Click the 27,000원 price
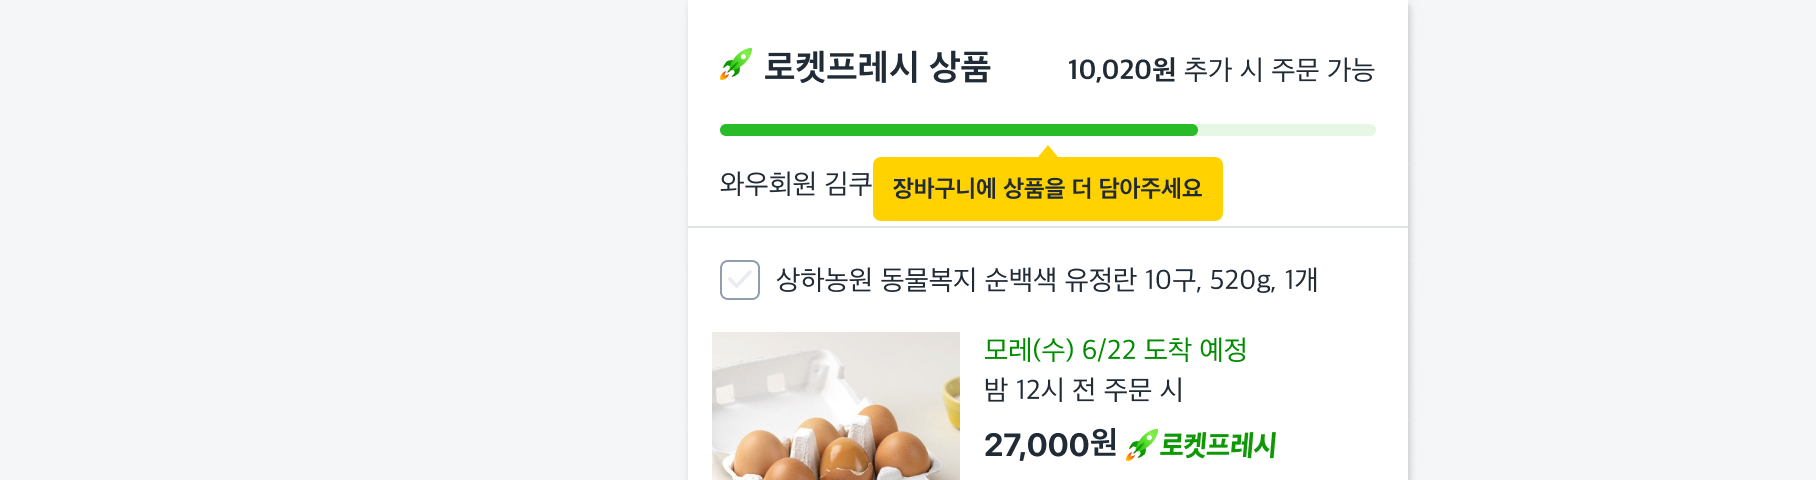 (1050, 444)
